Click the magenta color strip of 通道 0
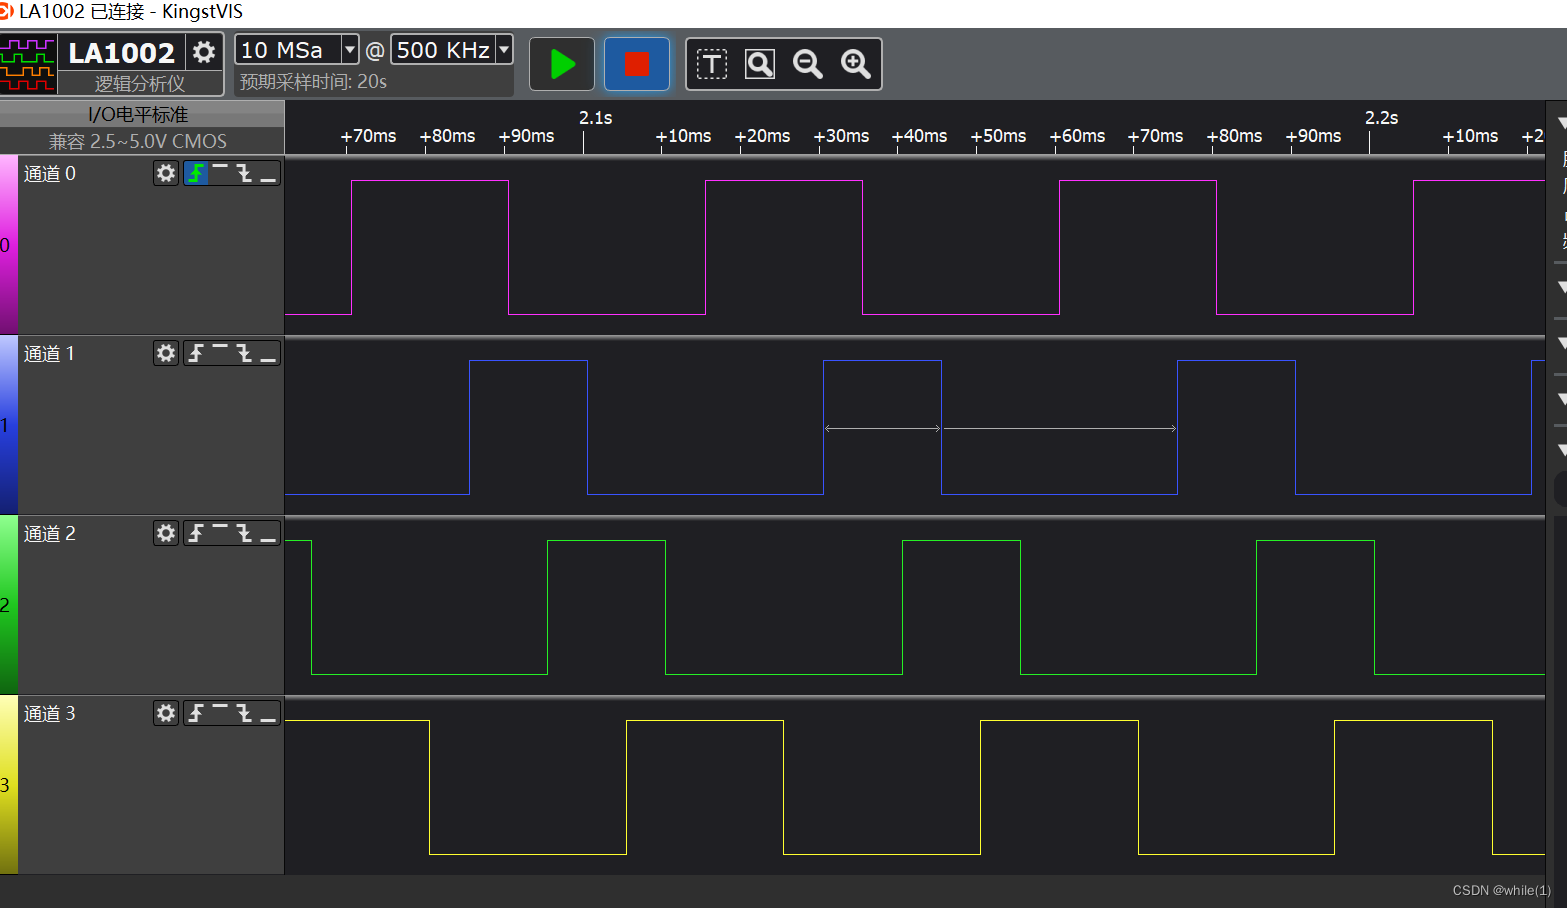The height and width of the screenshot is (908, 1567). tap(9, 245)
